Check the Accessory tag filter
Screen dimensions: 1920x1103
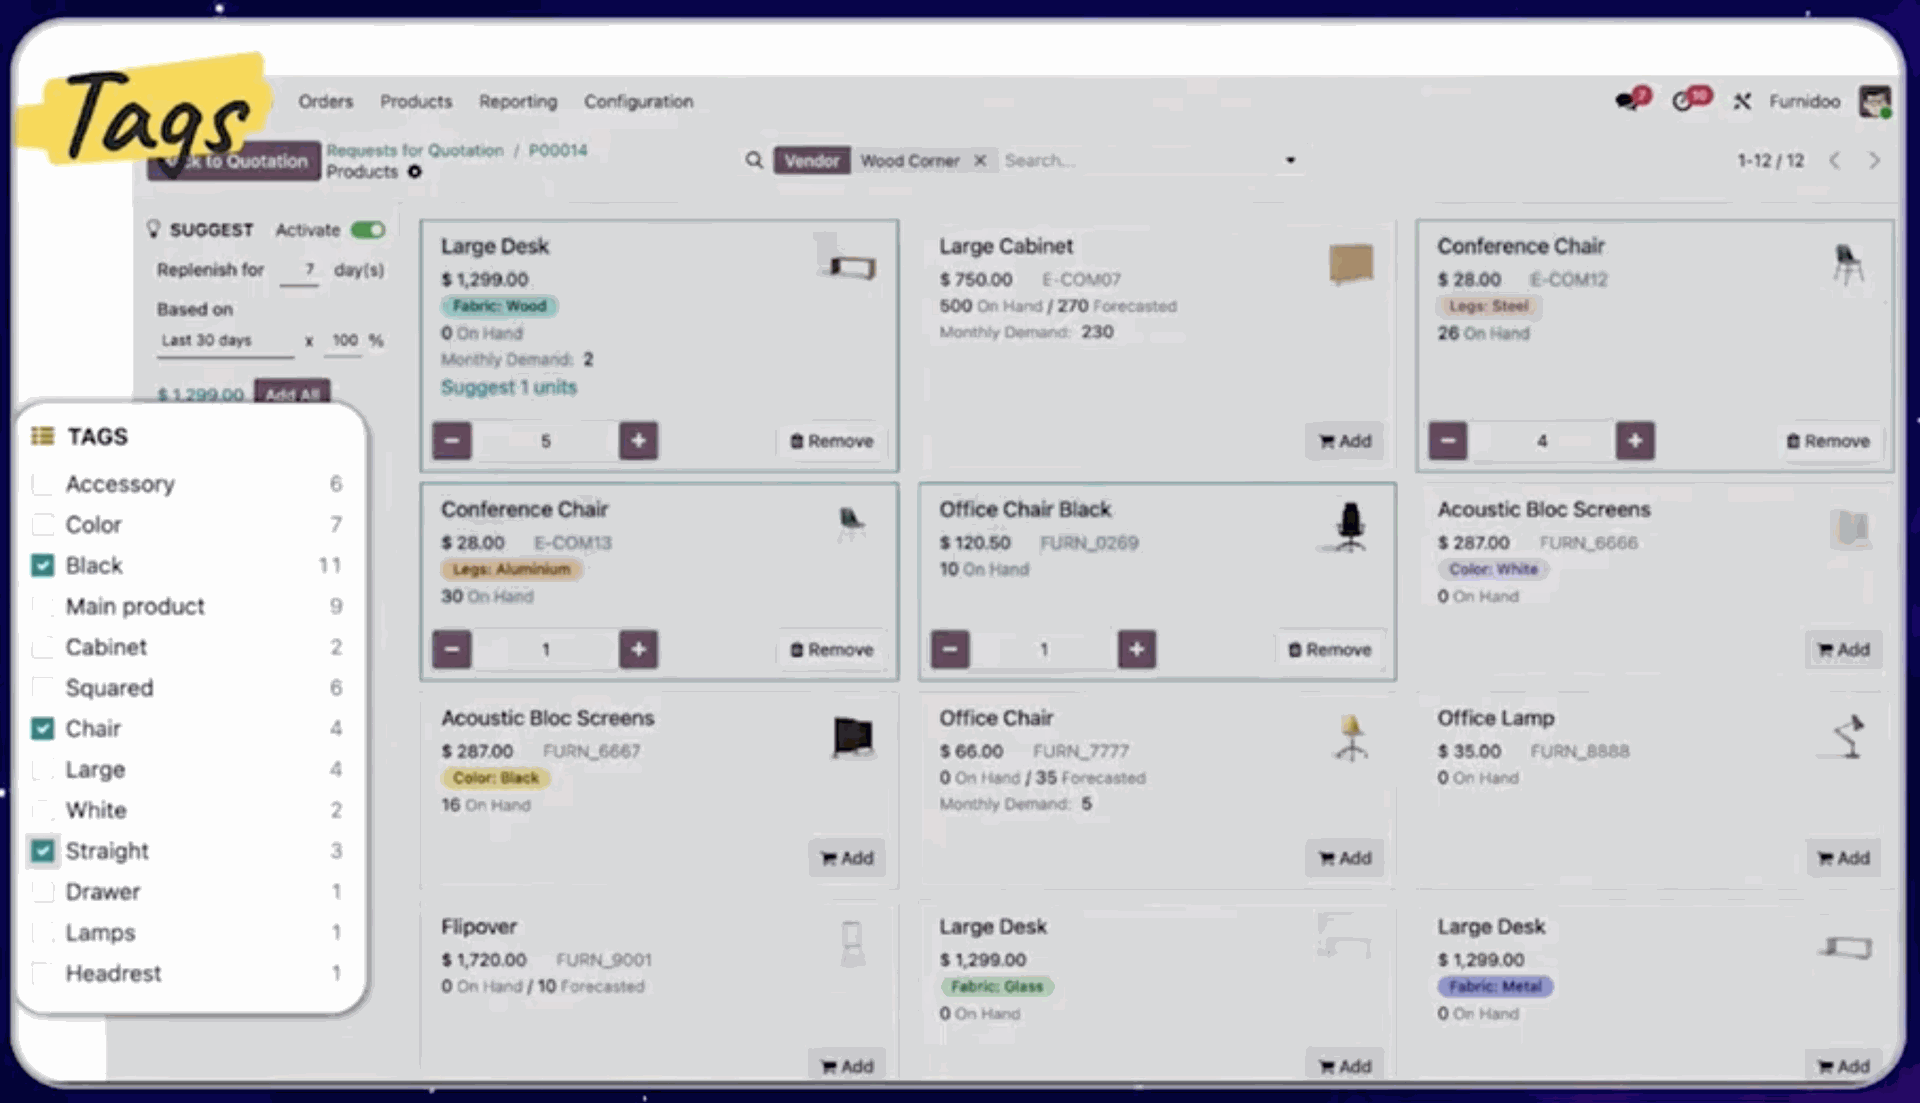click(x=42, y=484)
